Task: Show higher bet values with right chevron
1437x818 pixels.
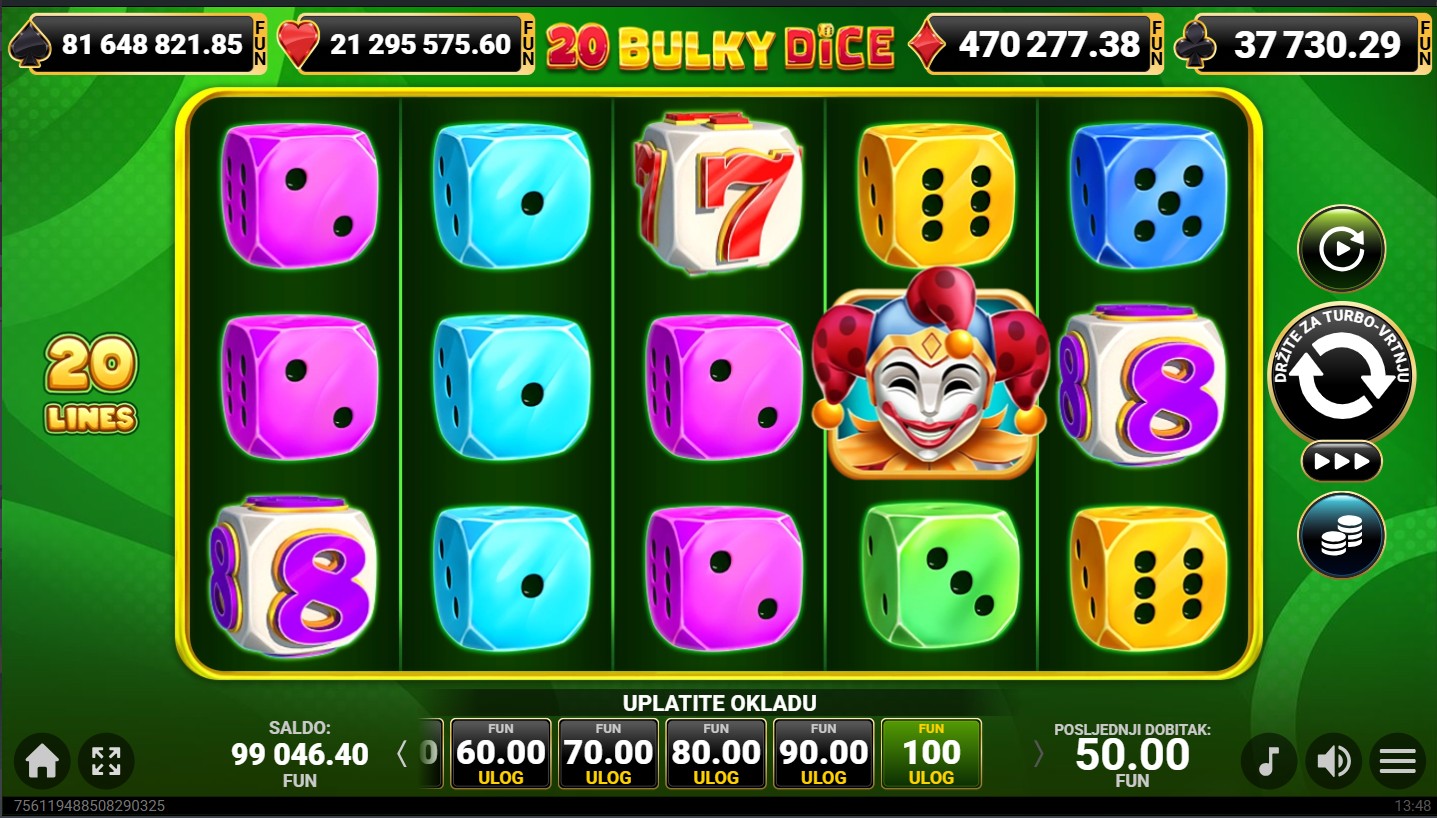Action: point(1038,754)
